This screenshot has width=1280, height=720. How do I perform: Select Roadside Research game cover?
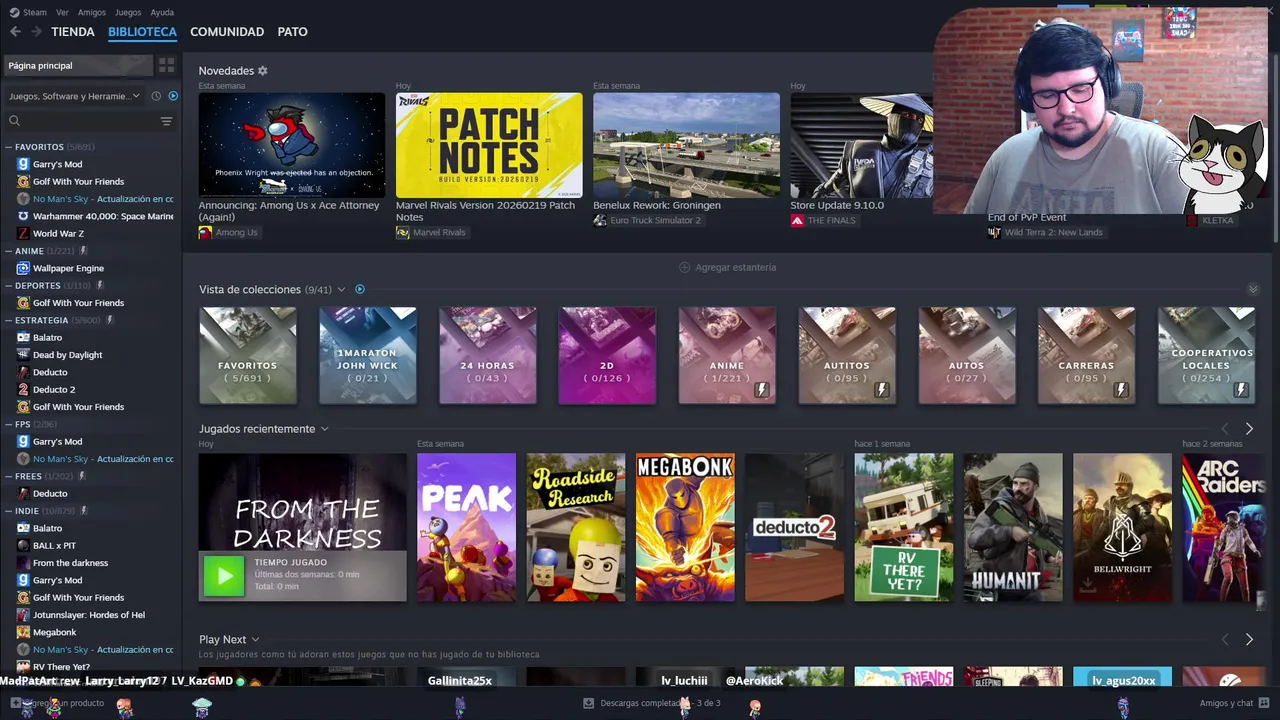576,528
